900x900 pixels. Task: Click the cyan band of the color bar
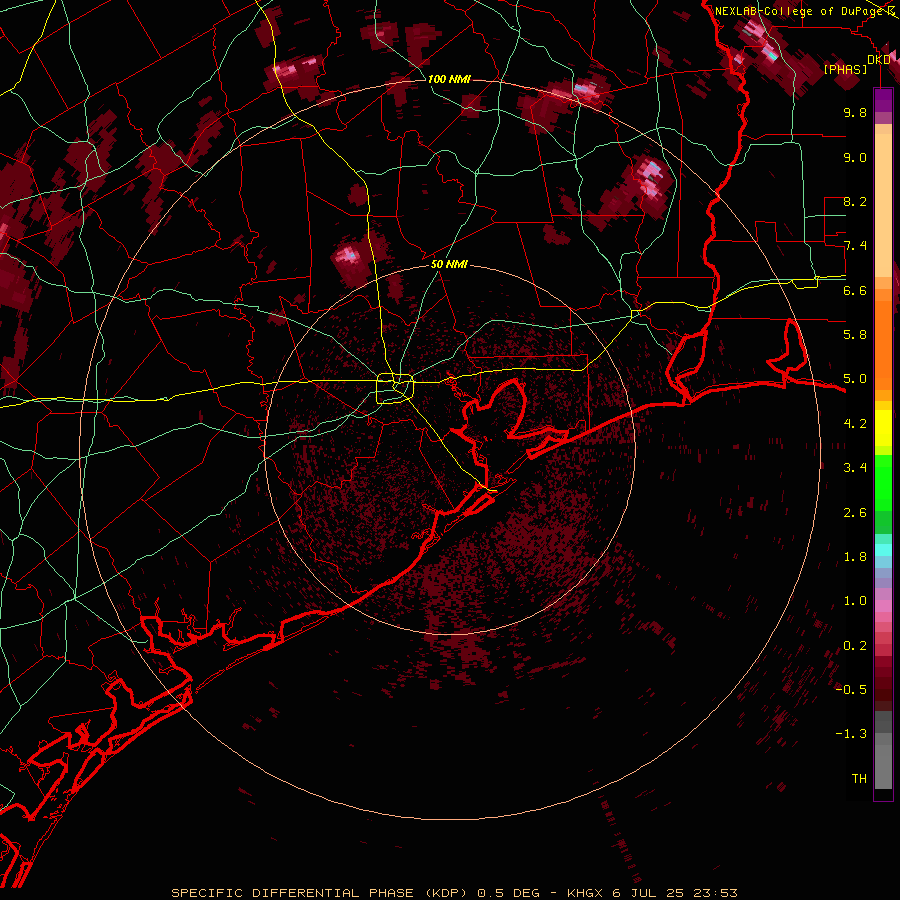[x=883, y=550]
